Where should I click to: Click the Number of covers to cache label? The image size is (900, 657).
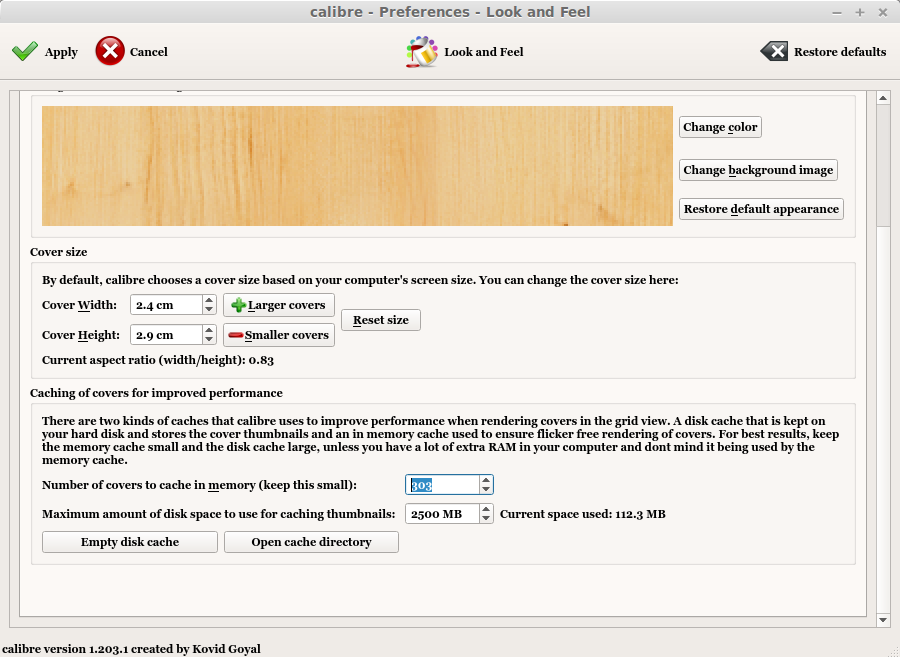(x=199, y=485)
